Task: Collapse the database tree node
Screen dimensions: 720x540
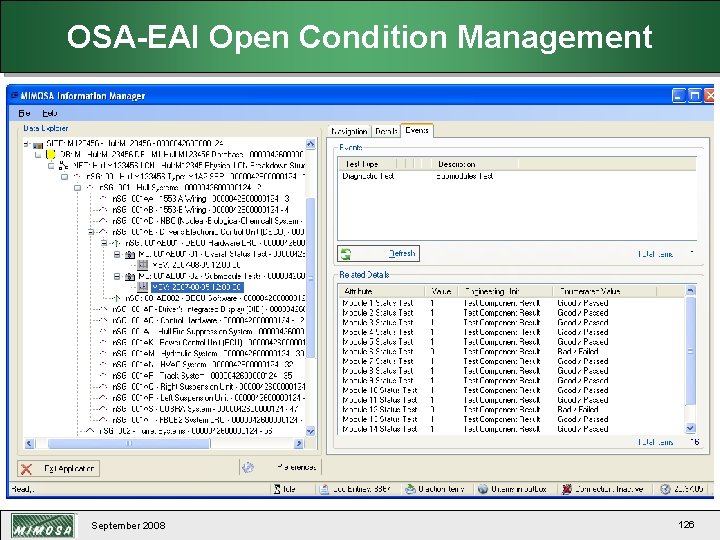Action: [38, 155]
